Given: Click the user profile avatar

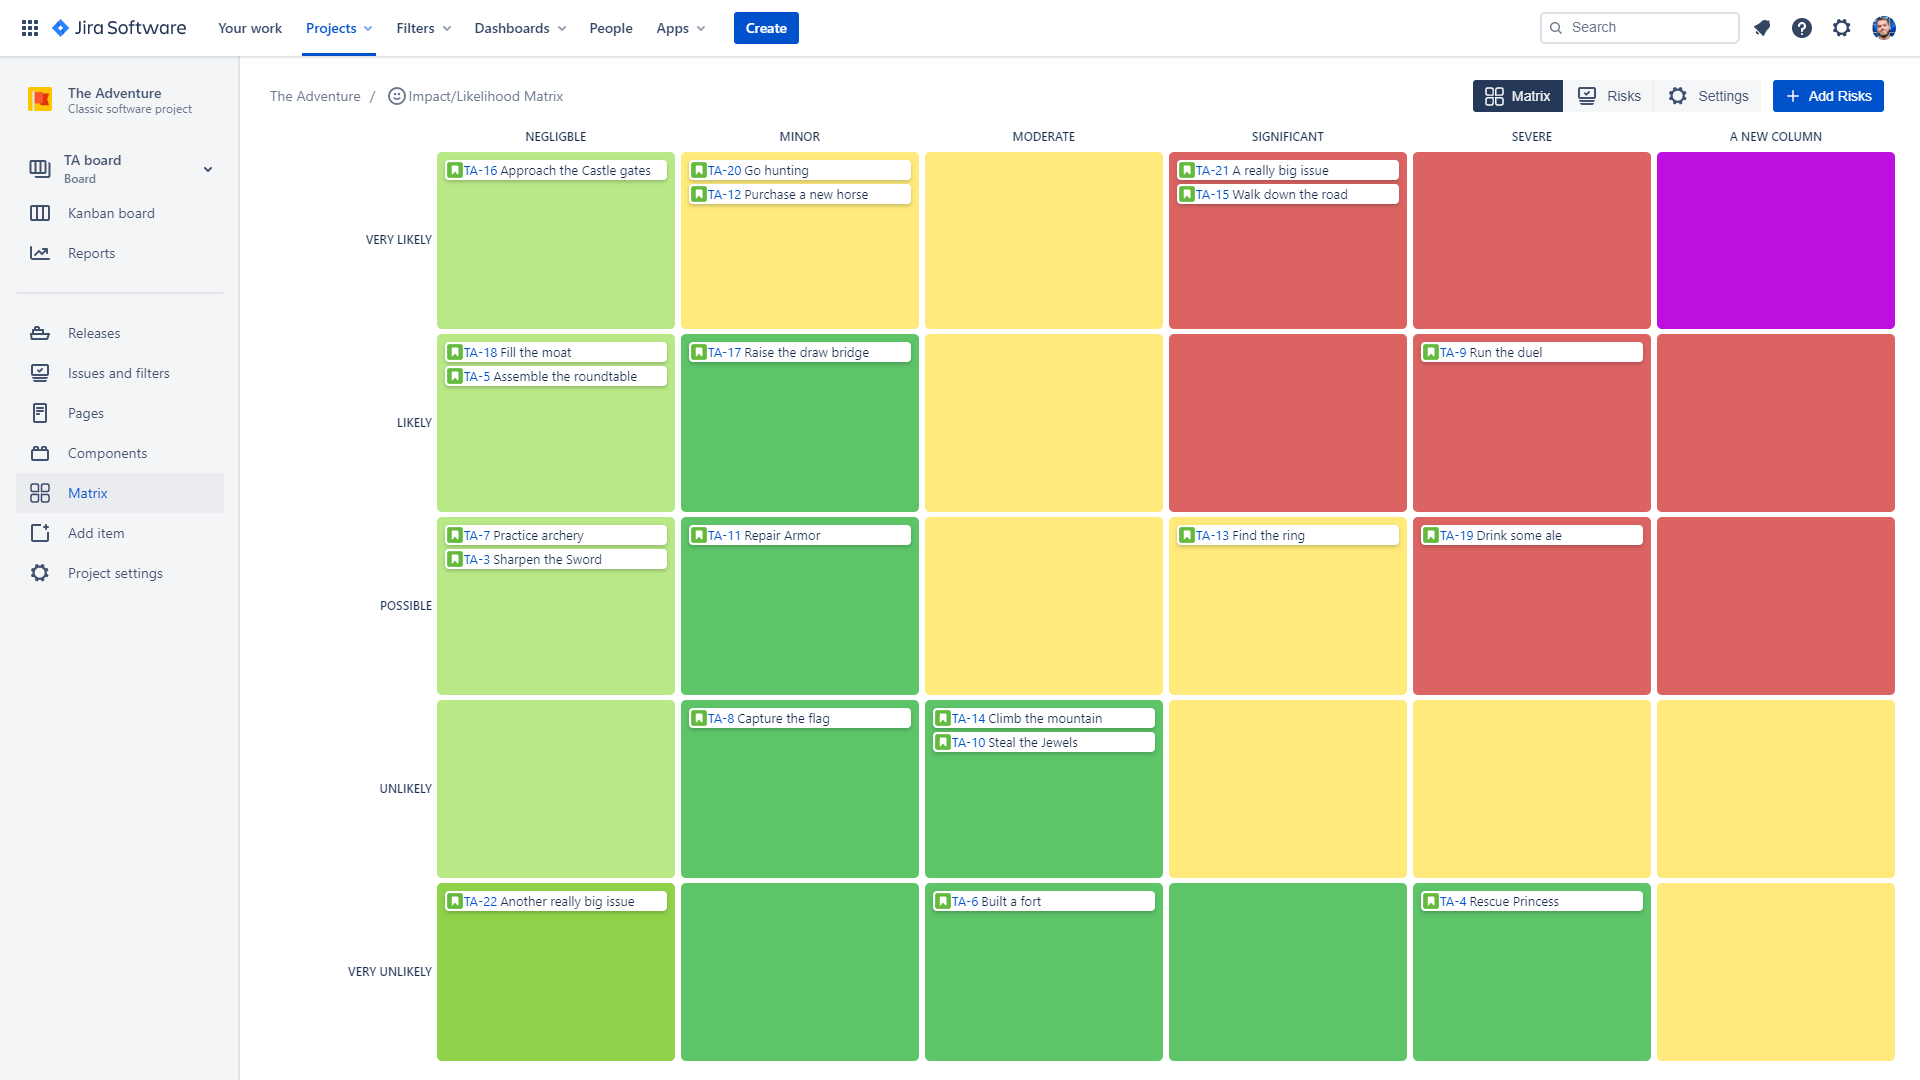Looking at the screenshot, I should [1884, 28].
